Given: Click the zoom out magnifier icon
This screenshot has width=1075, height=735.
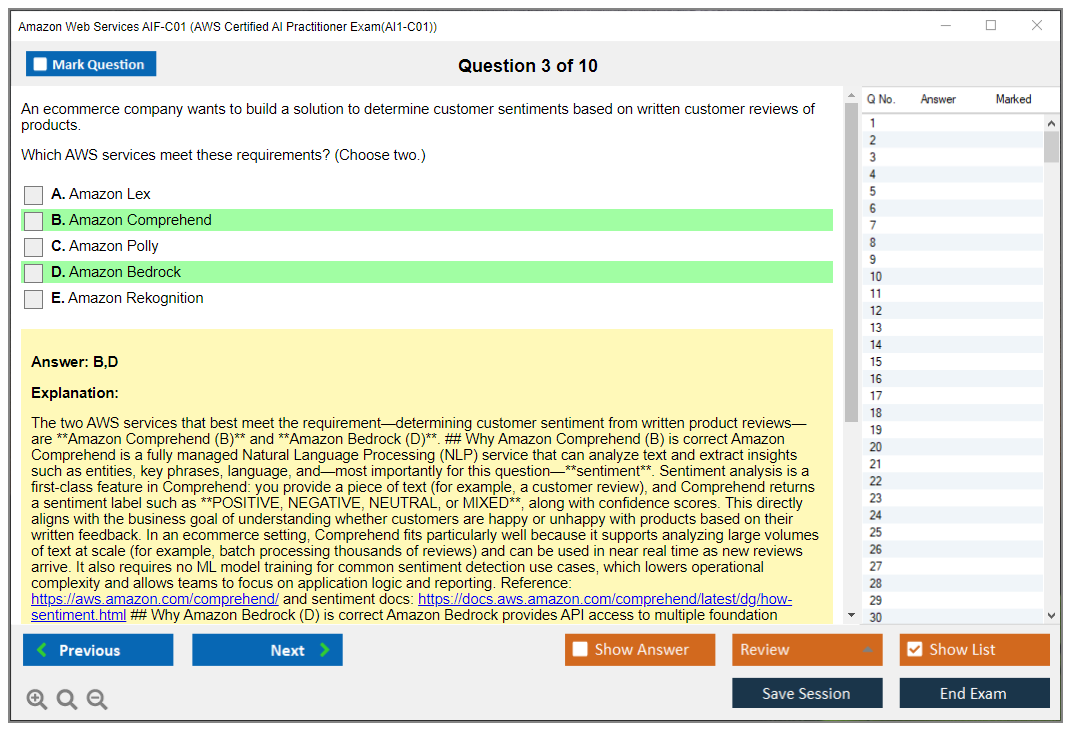Looking at the screenshot, I should coord(97,699).
